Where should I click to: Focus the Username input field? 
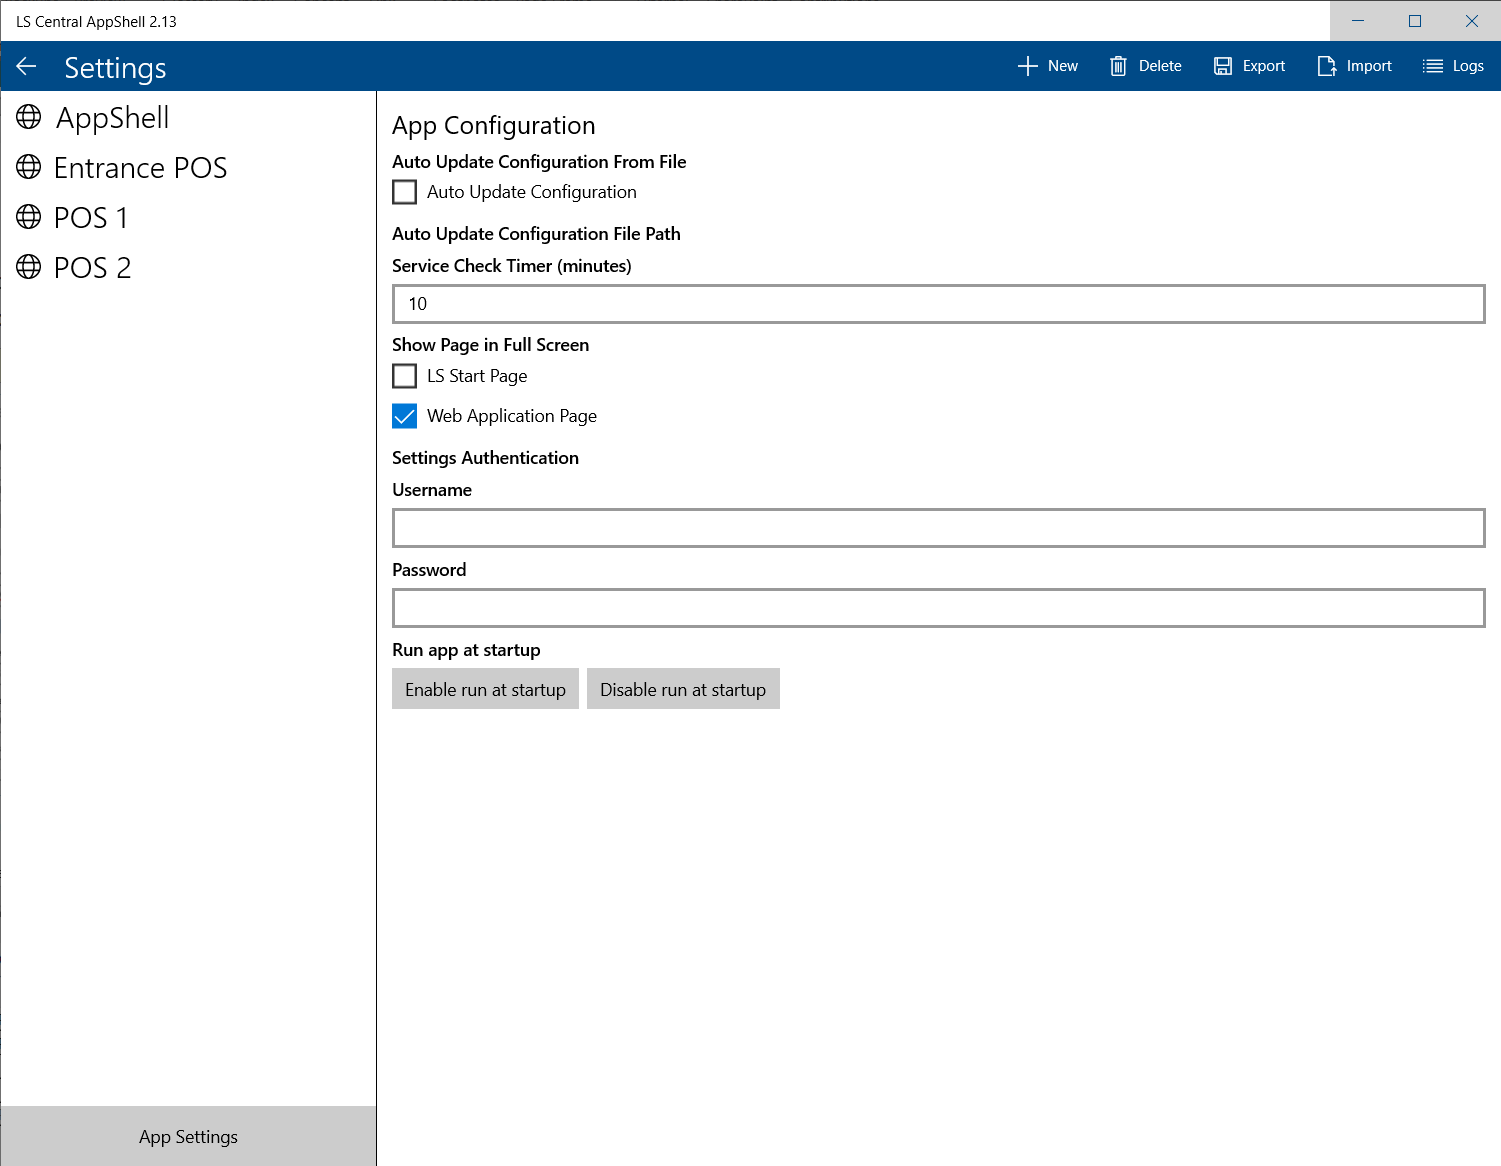(938, 528)
